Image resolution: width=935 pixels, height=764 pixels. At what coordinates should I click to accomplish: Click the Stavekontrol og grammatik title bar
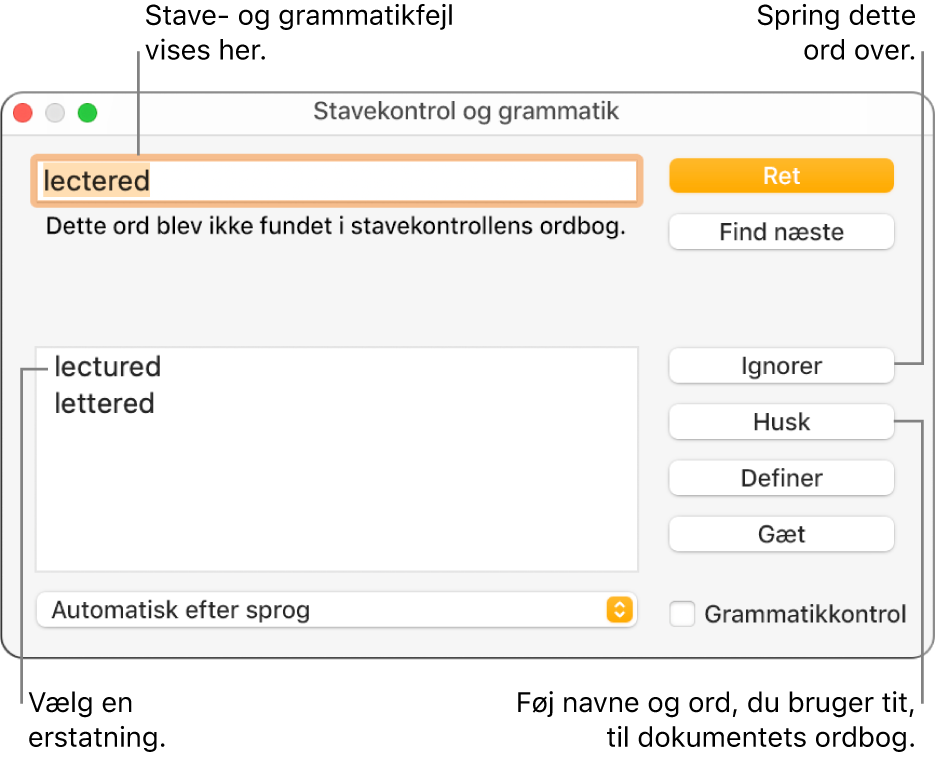[467, 112]
